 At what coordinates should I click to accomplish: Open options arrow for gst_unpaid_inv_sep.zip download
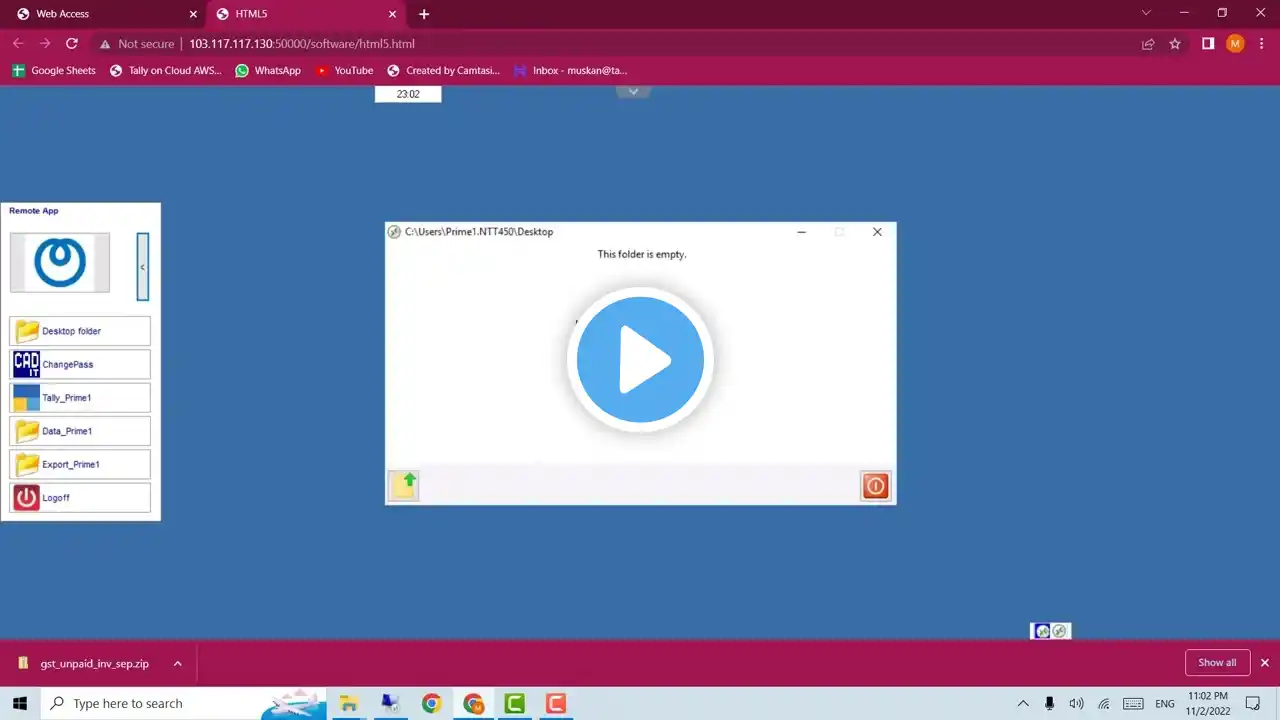click(x=177, y=663)
